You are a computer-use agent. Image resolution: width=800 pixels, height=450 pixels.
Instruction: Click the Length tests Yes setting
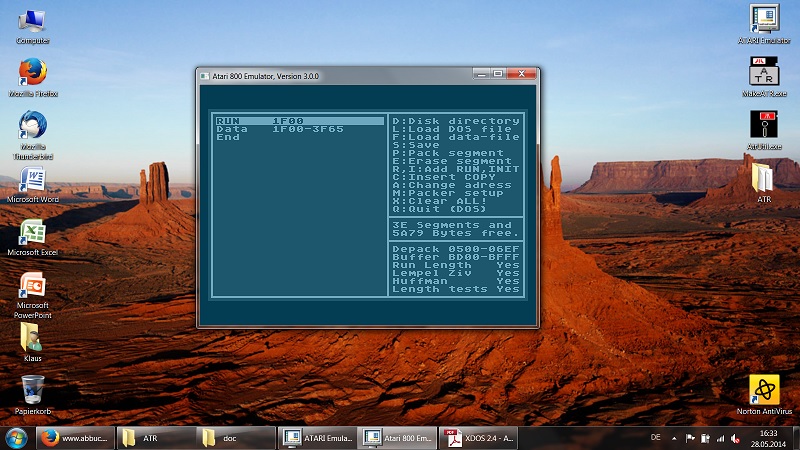(456, 289)
